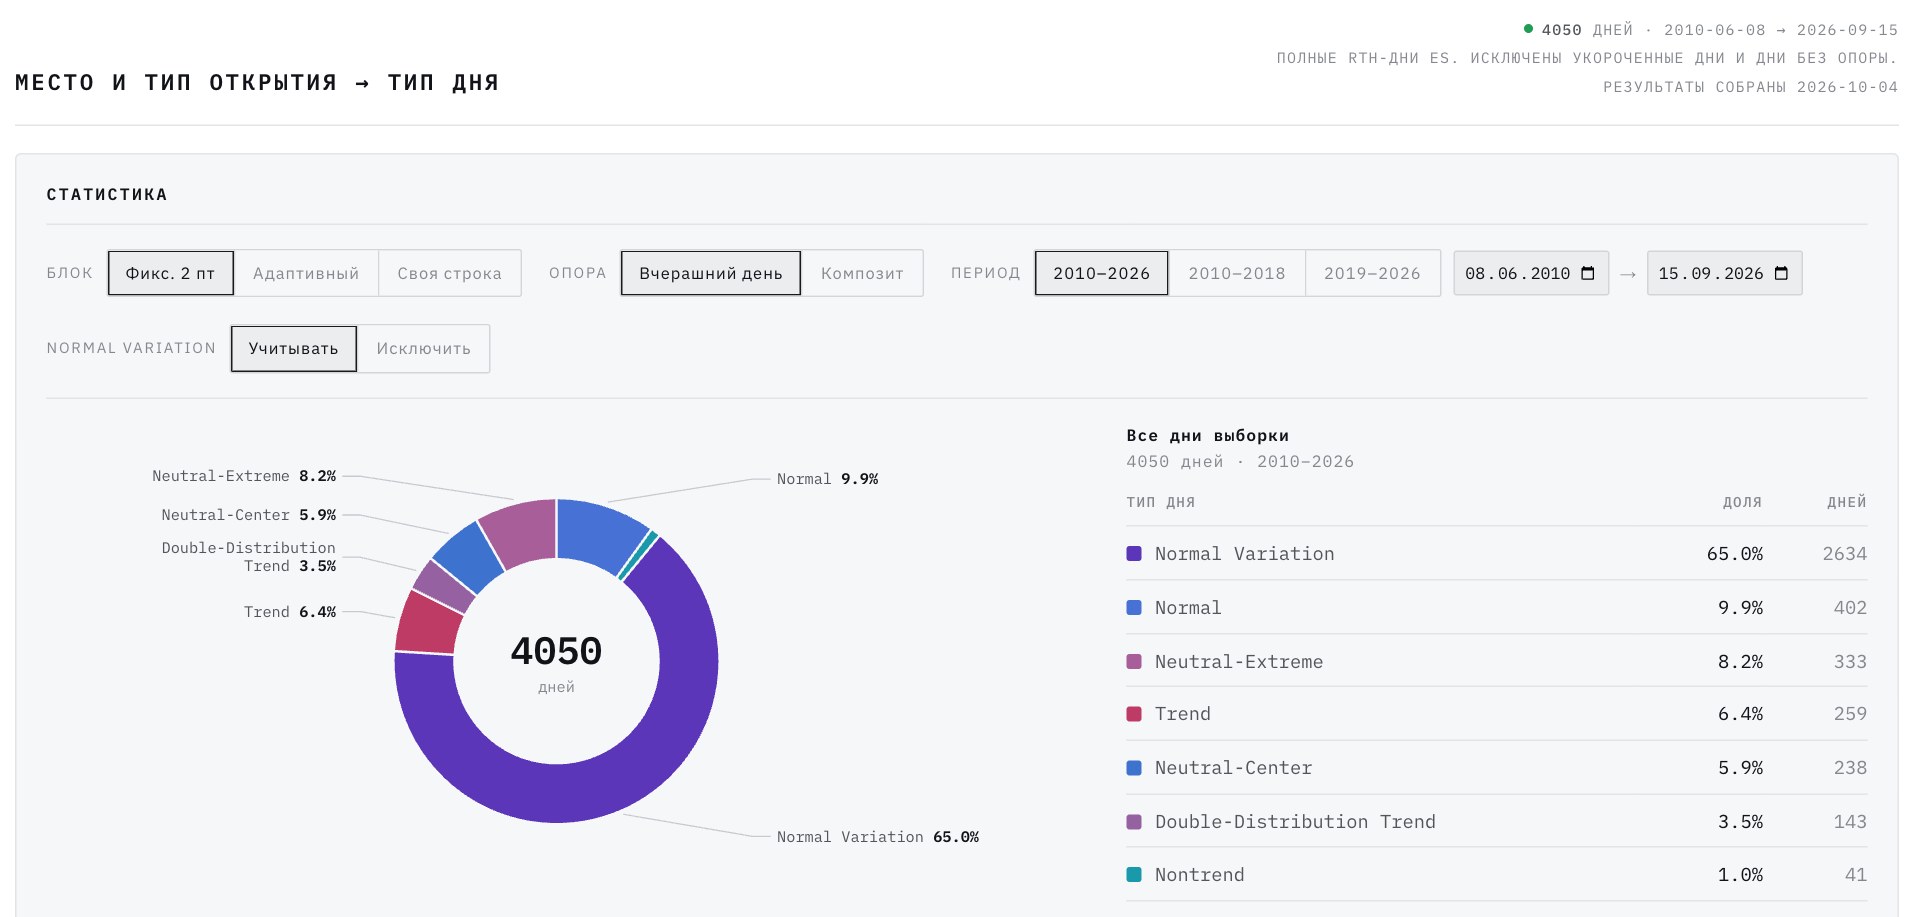Click the 2634 days value for Normal Variation
Image resolution: width=1914 pixels, height=917 pixels.
click(x=1845, y=553)
